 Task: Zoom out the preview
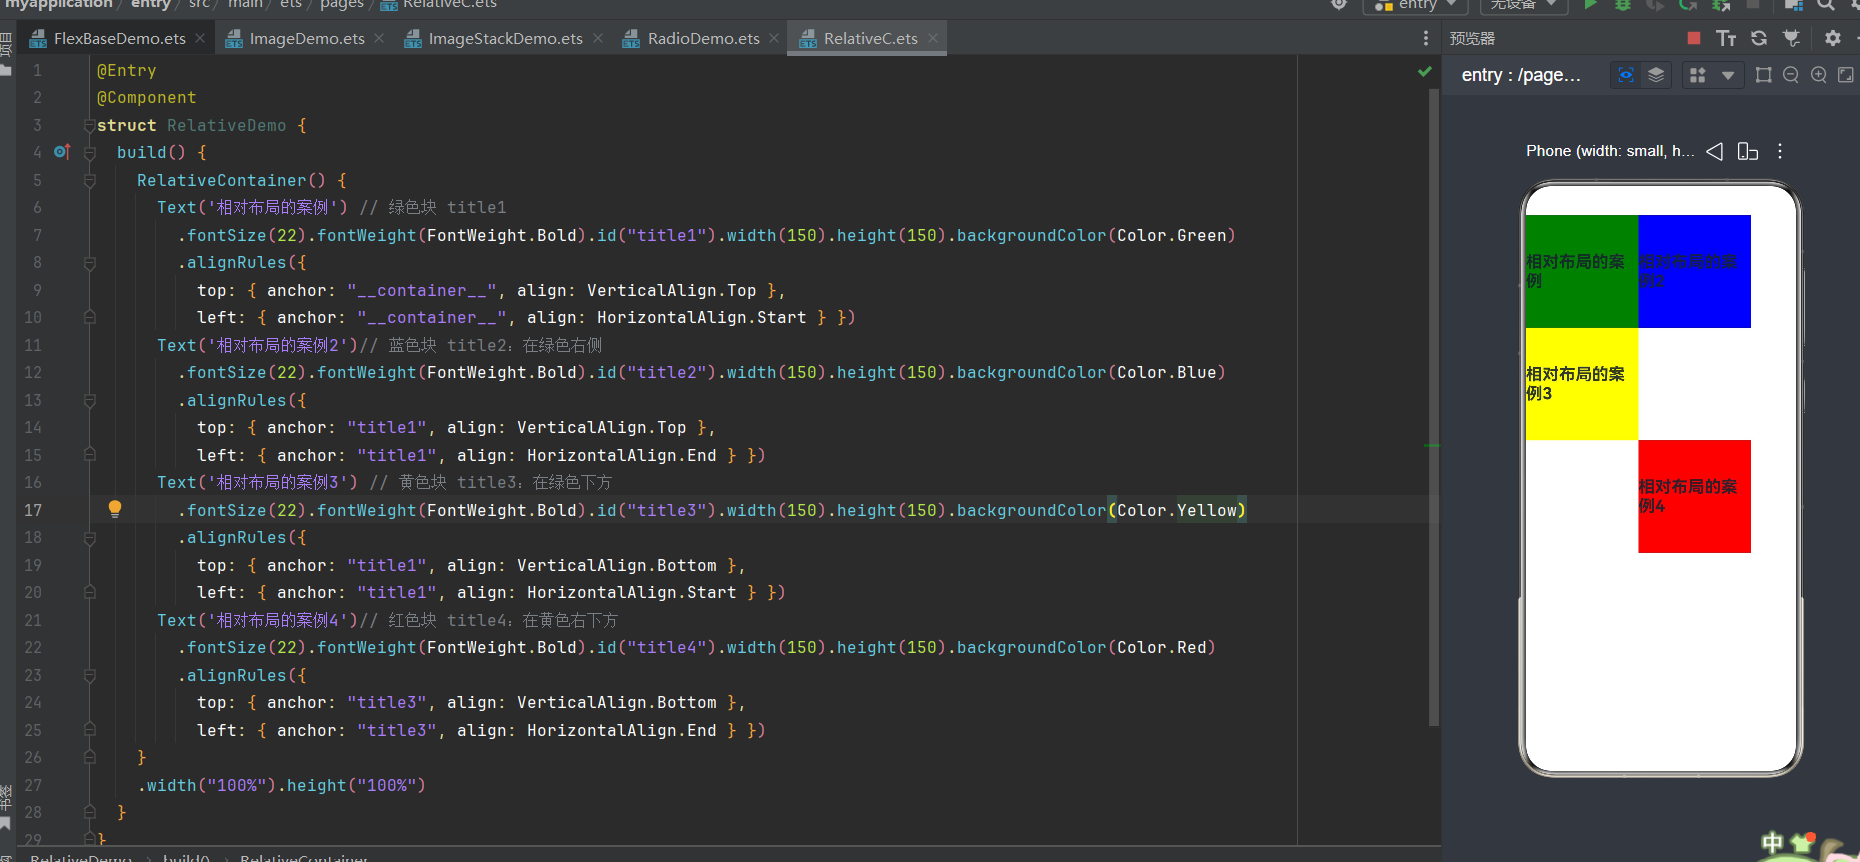pyautogui.click(x=1791, y=75)
